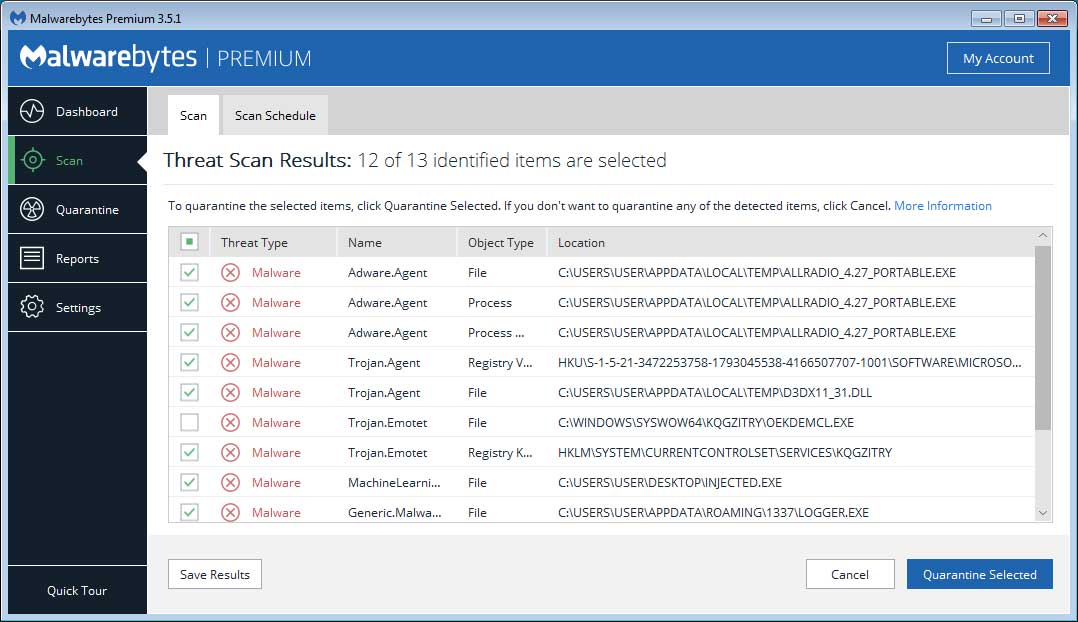Click the scrollbar up arrow above the results
This screenshot has width=1078, height=622.
point(1043,234)
